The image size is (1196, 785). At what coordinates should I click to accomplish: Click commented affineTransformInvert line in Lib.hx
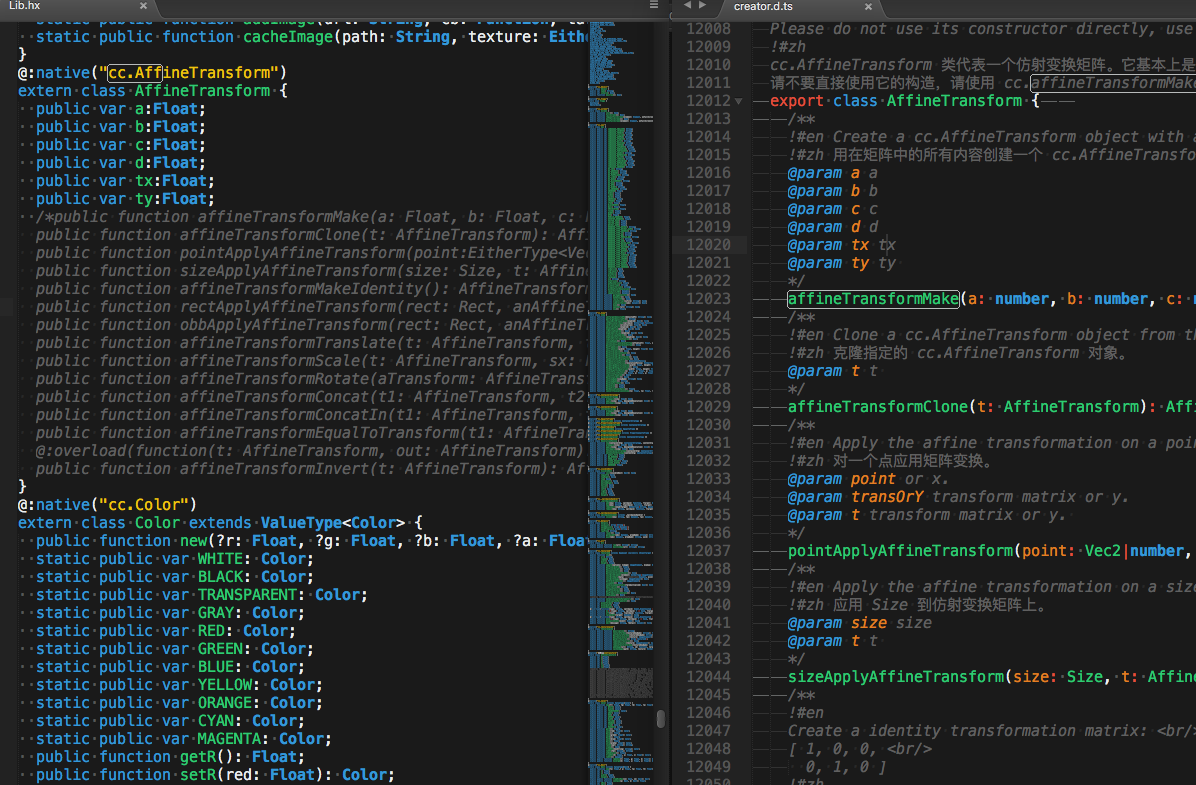pos(311,469)
